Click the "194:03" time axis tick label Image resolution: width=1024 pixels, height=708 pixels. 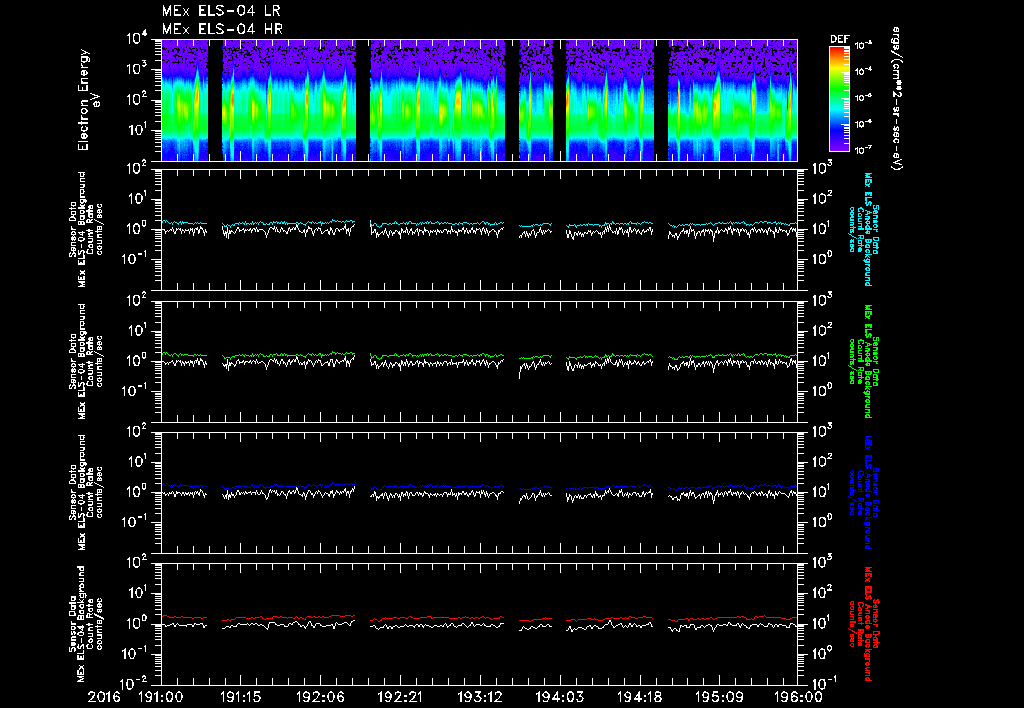559,697
